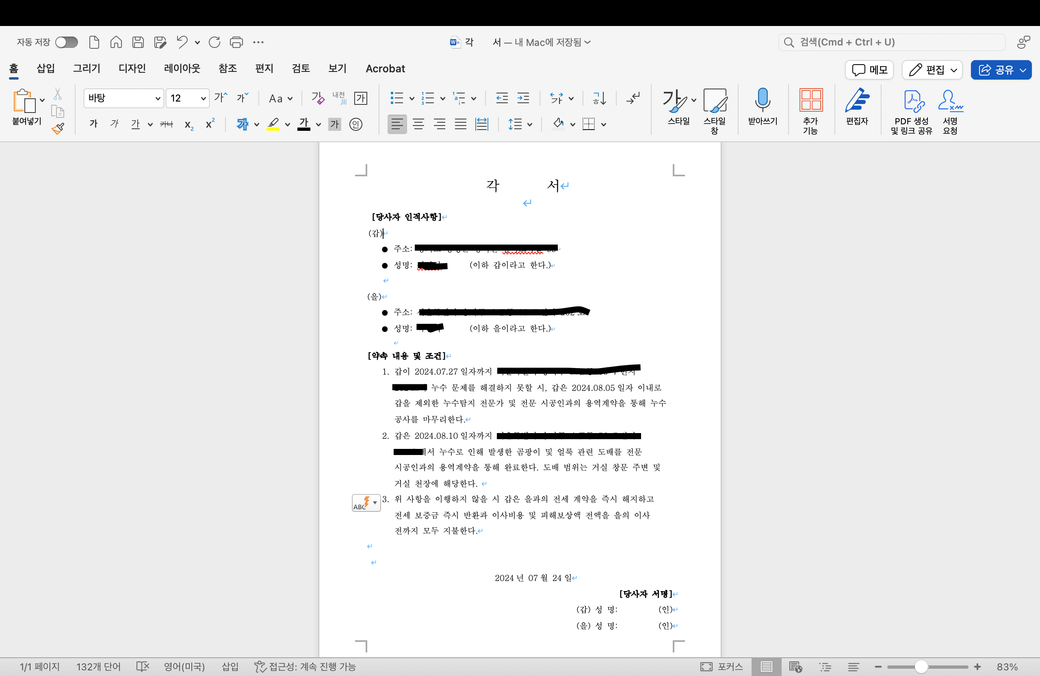
Task: Toggle the AutoSave (자동 저장) switch
Action: [66, 42]
